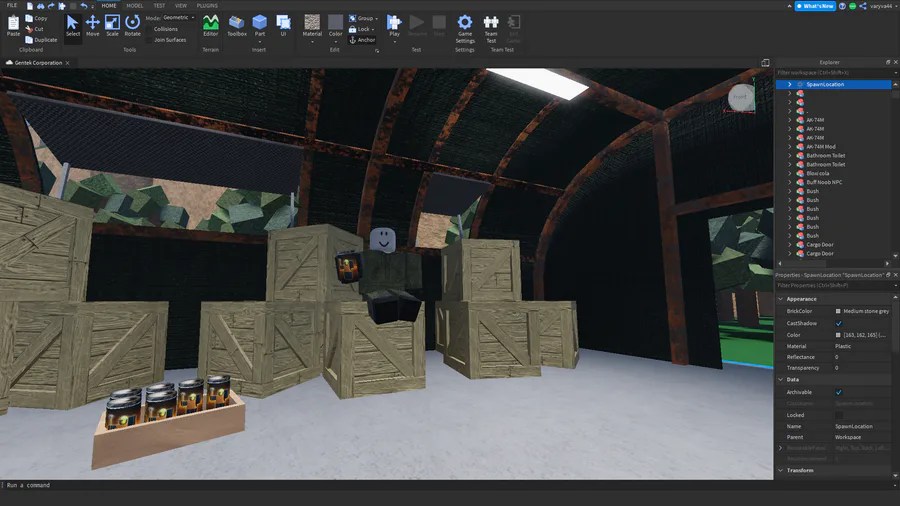
Task: Switch to the TEST ribbon tab
Action: tap(159, 6)
